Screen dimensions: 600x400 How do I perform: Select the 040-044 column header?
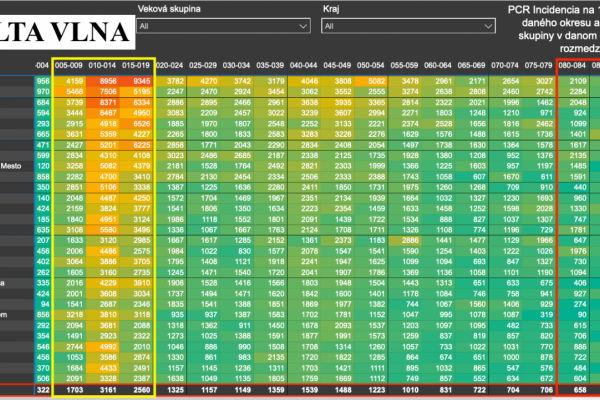click(x=309, y=65)
